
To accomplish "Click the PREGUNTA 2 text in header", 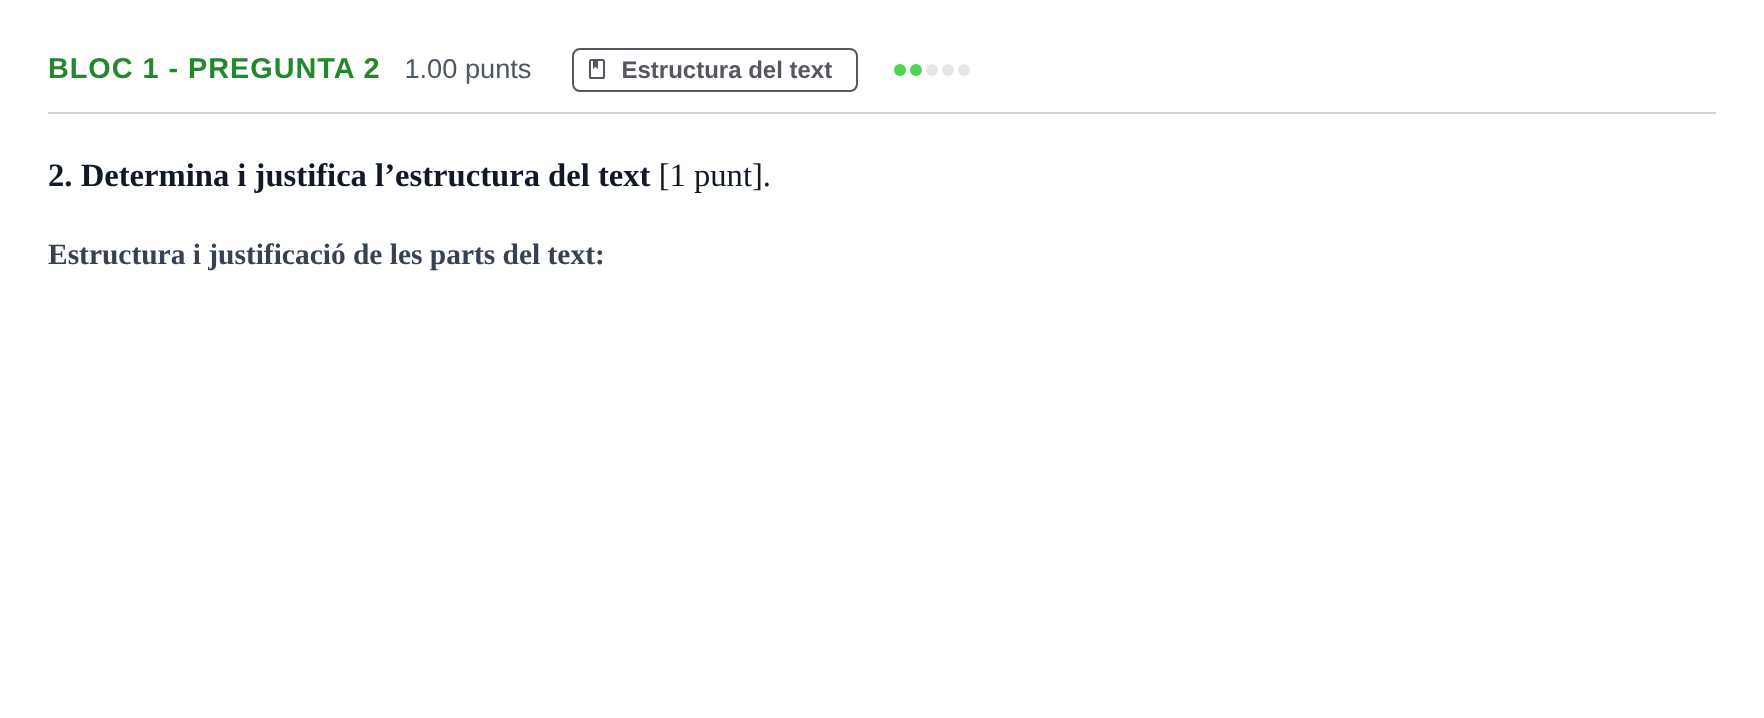I will (284, 68).
